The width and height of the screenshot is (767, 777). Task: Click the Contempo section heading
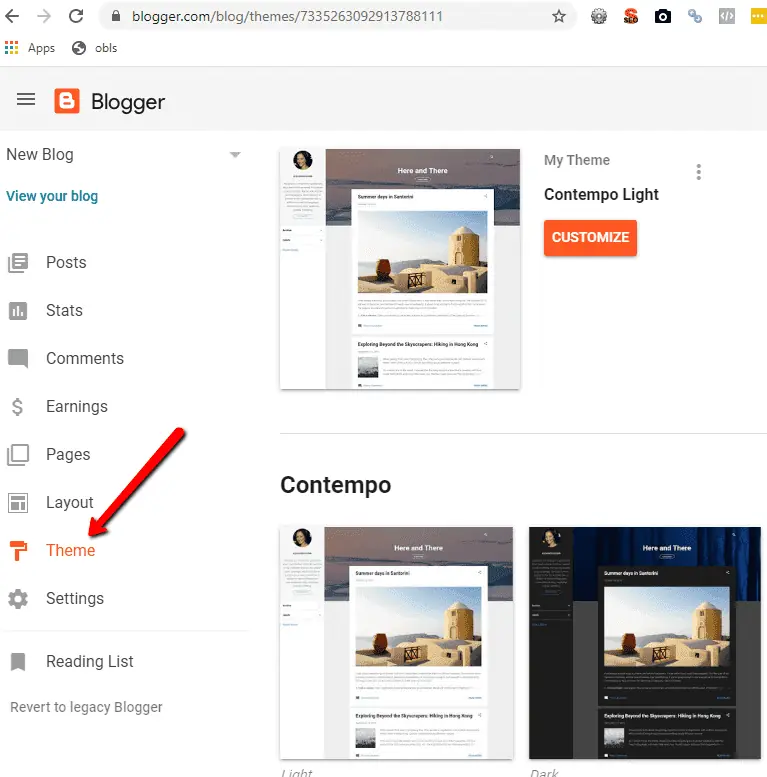pyautogui.click(x=335, y=485)
